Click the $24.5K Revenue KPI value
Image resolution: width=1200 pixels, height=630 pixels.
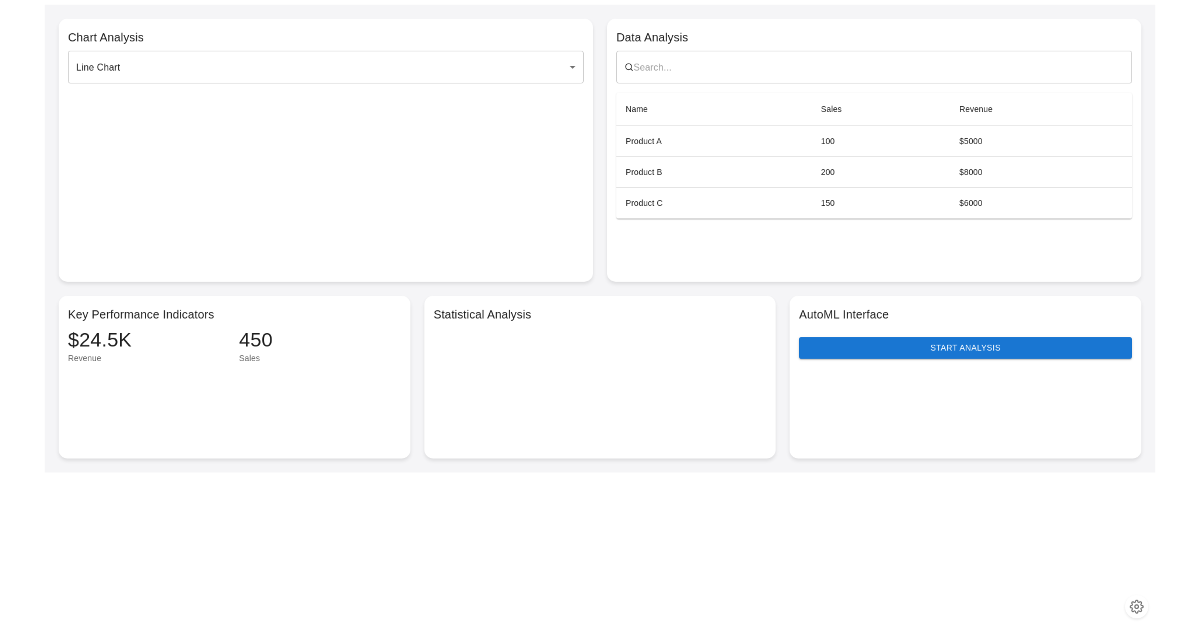(100, 340)
